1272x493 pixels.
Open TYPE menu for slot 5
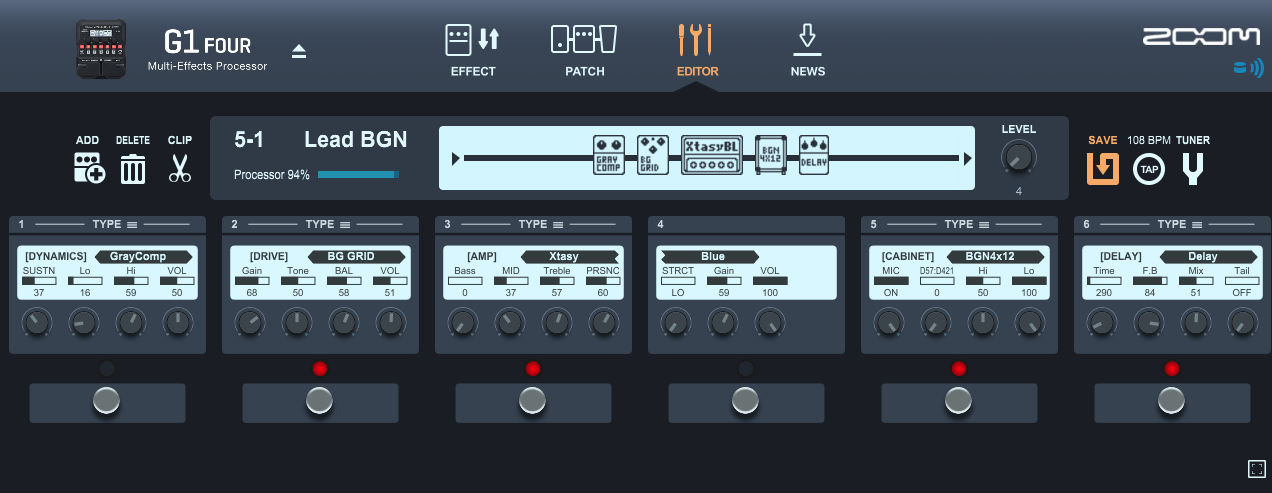[966, 225]
